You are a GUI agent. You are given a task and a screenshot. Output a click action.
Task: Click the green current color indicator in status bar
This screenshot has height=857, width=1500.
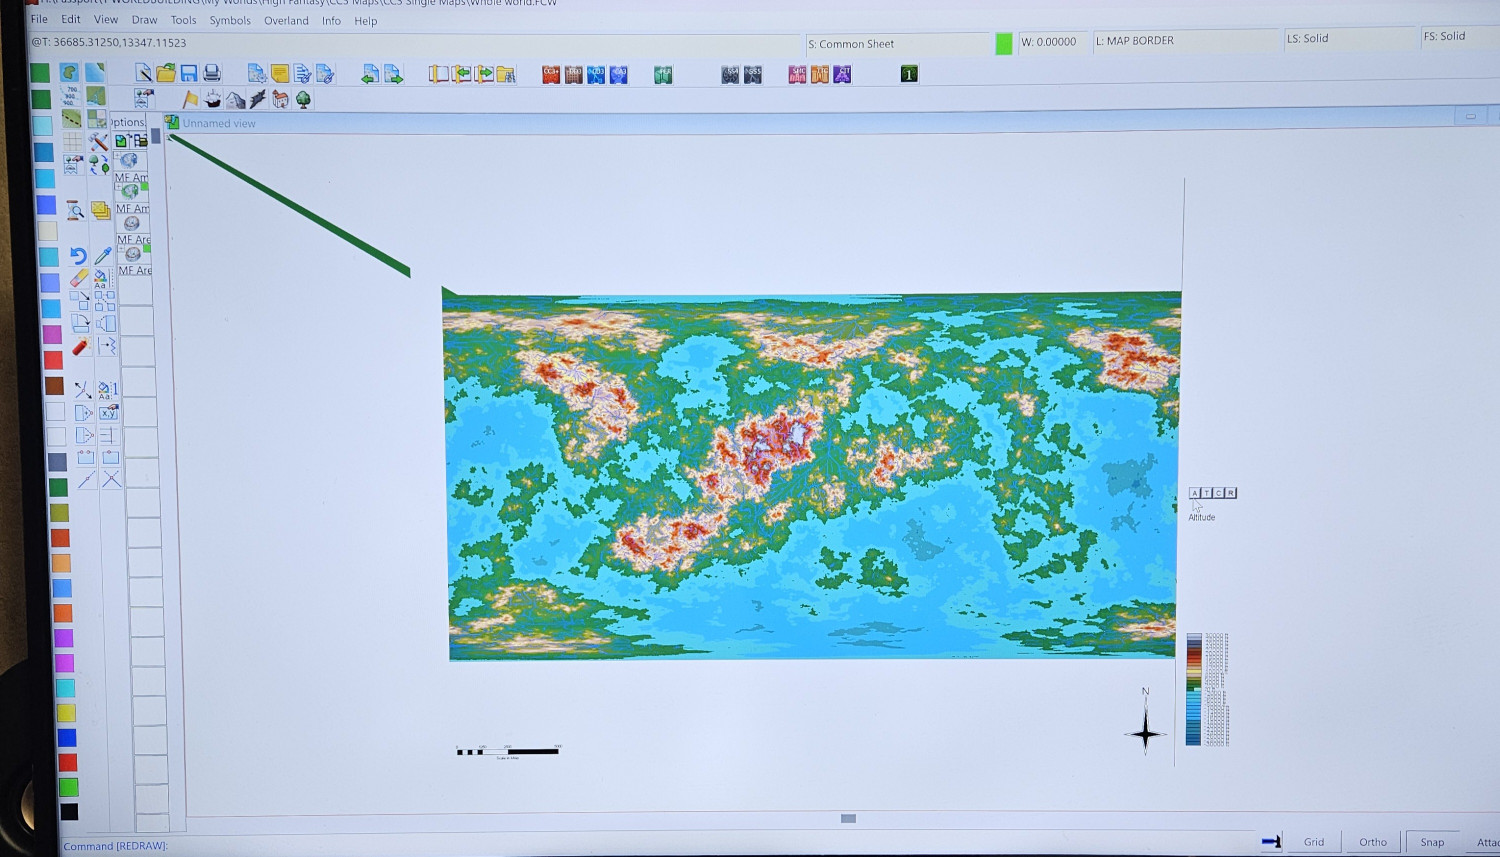[x=1004, y=43]
